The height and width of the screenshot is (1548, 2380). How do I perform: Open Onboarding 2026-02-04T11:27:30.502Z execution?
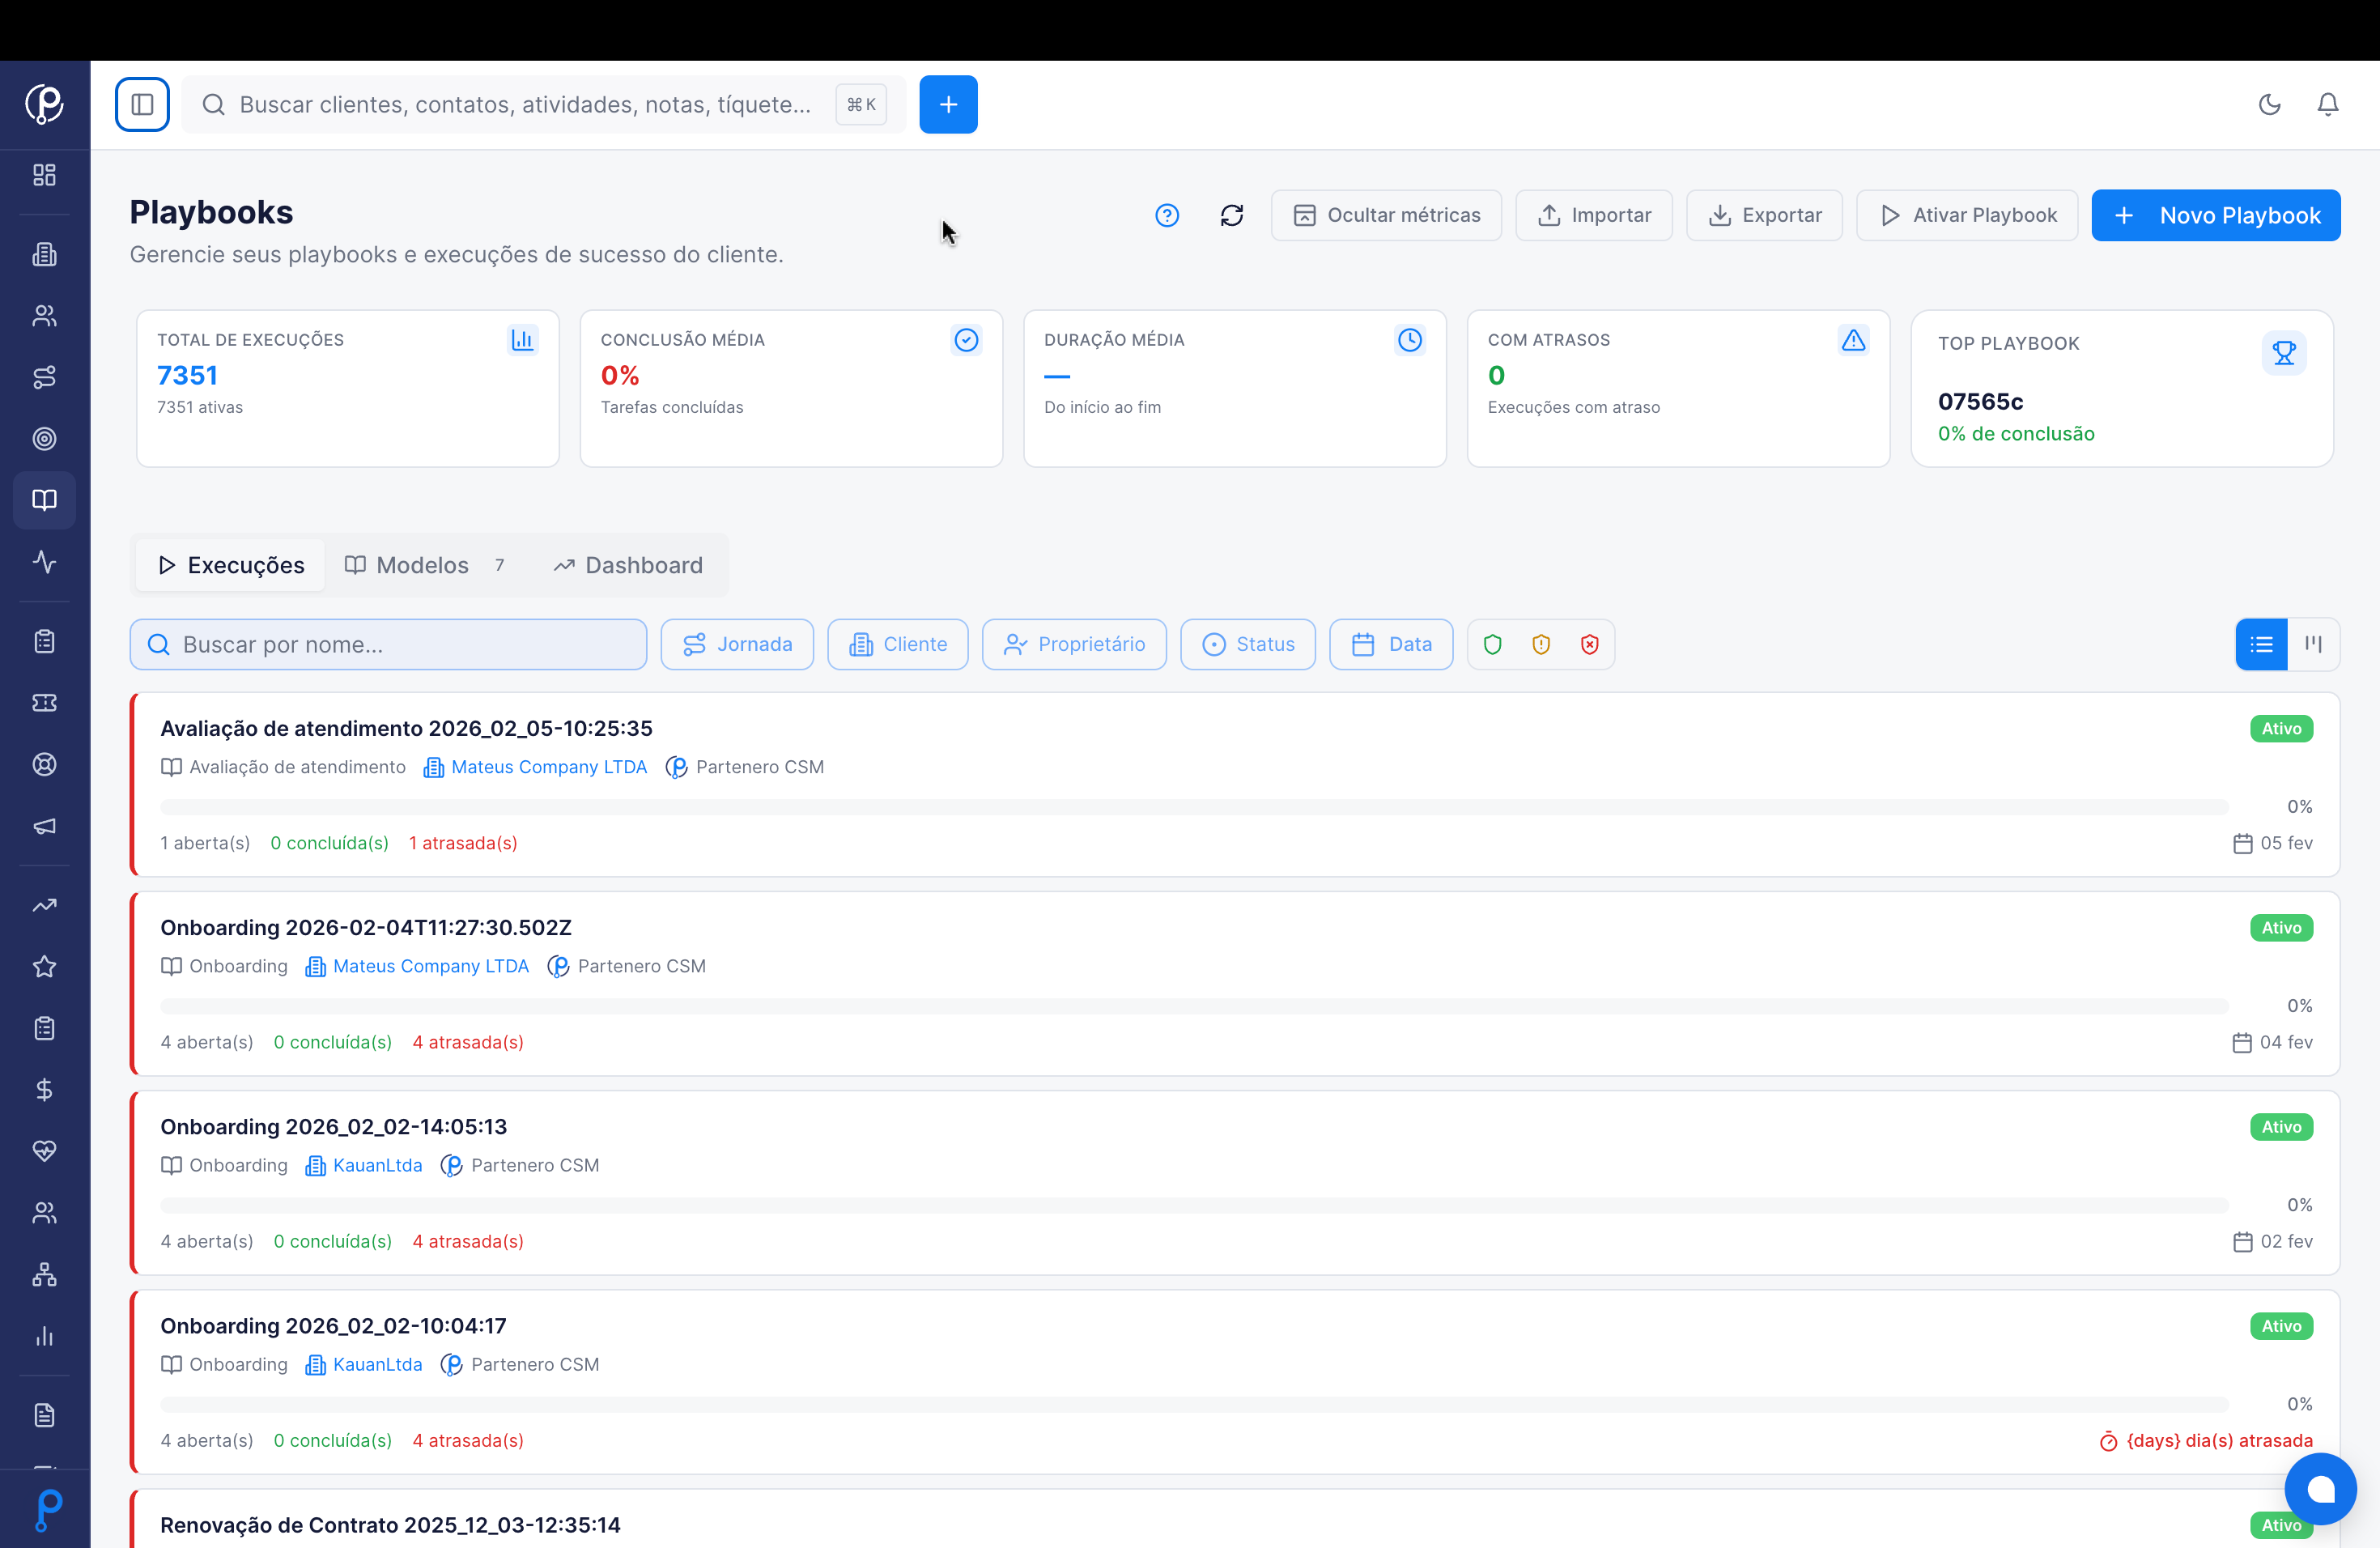(366, 927)
